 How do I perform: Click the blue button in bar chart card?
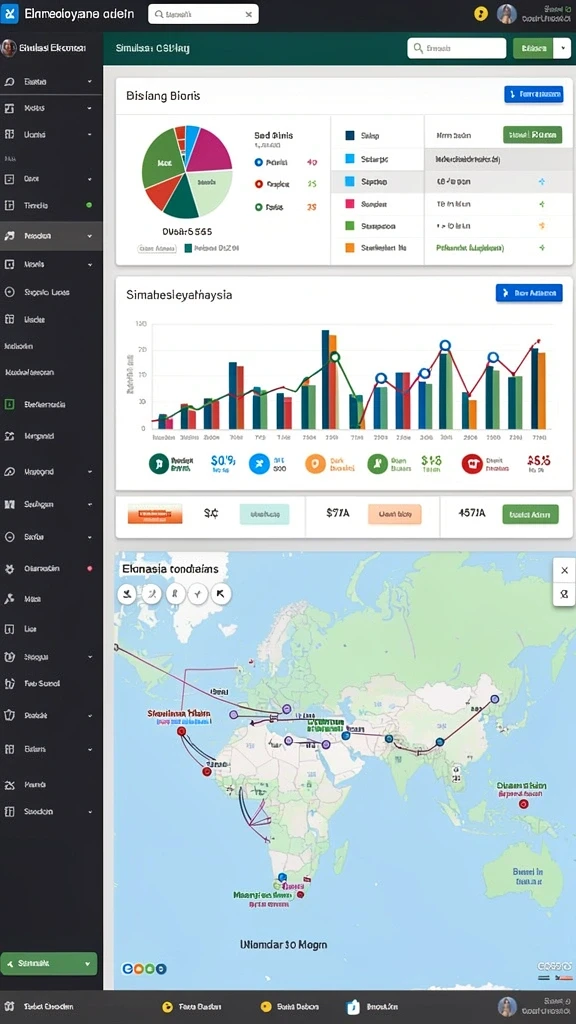529,293
